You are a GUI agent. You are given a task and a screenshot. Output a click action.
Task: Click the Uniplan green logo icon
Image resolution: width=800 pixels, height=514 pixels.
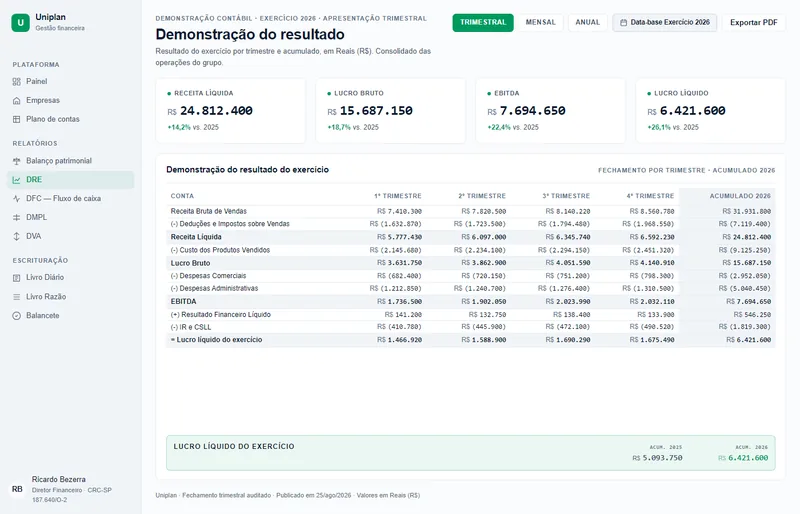point(20,22)
